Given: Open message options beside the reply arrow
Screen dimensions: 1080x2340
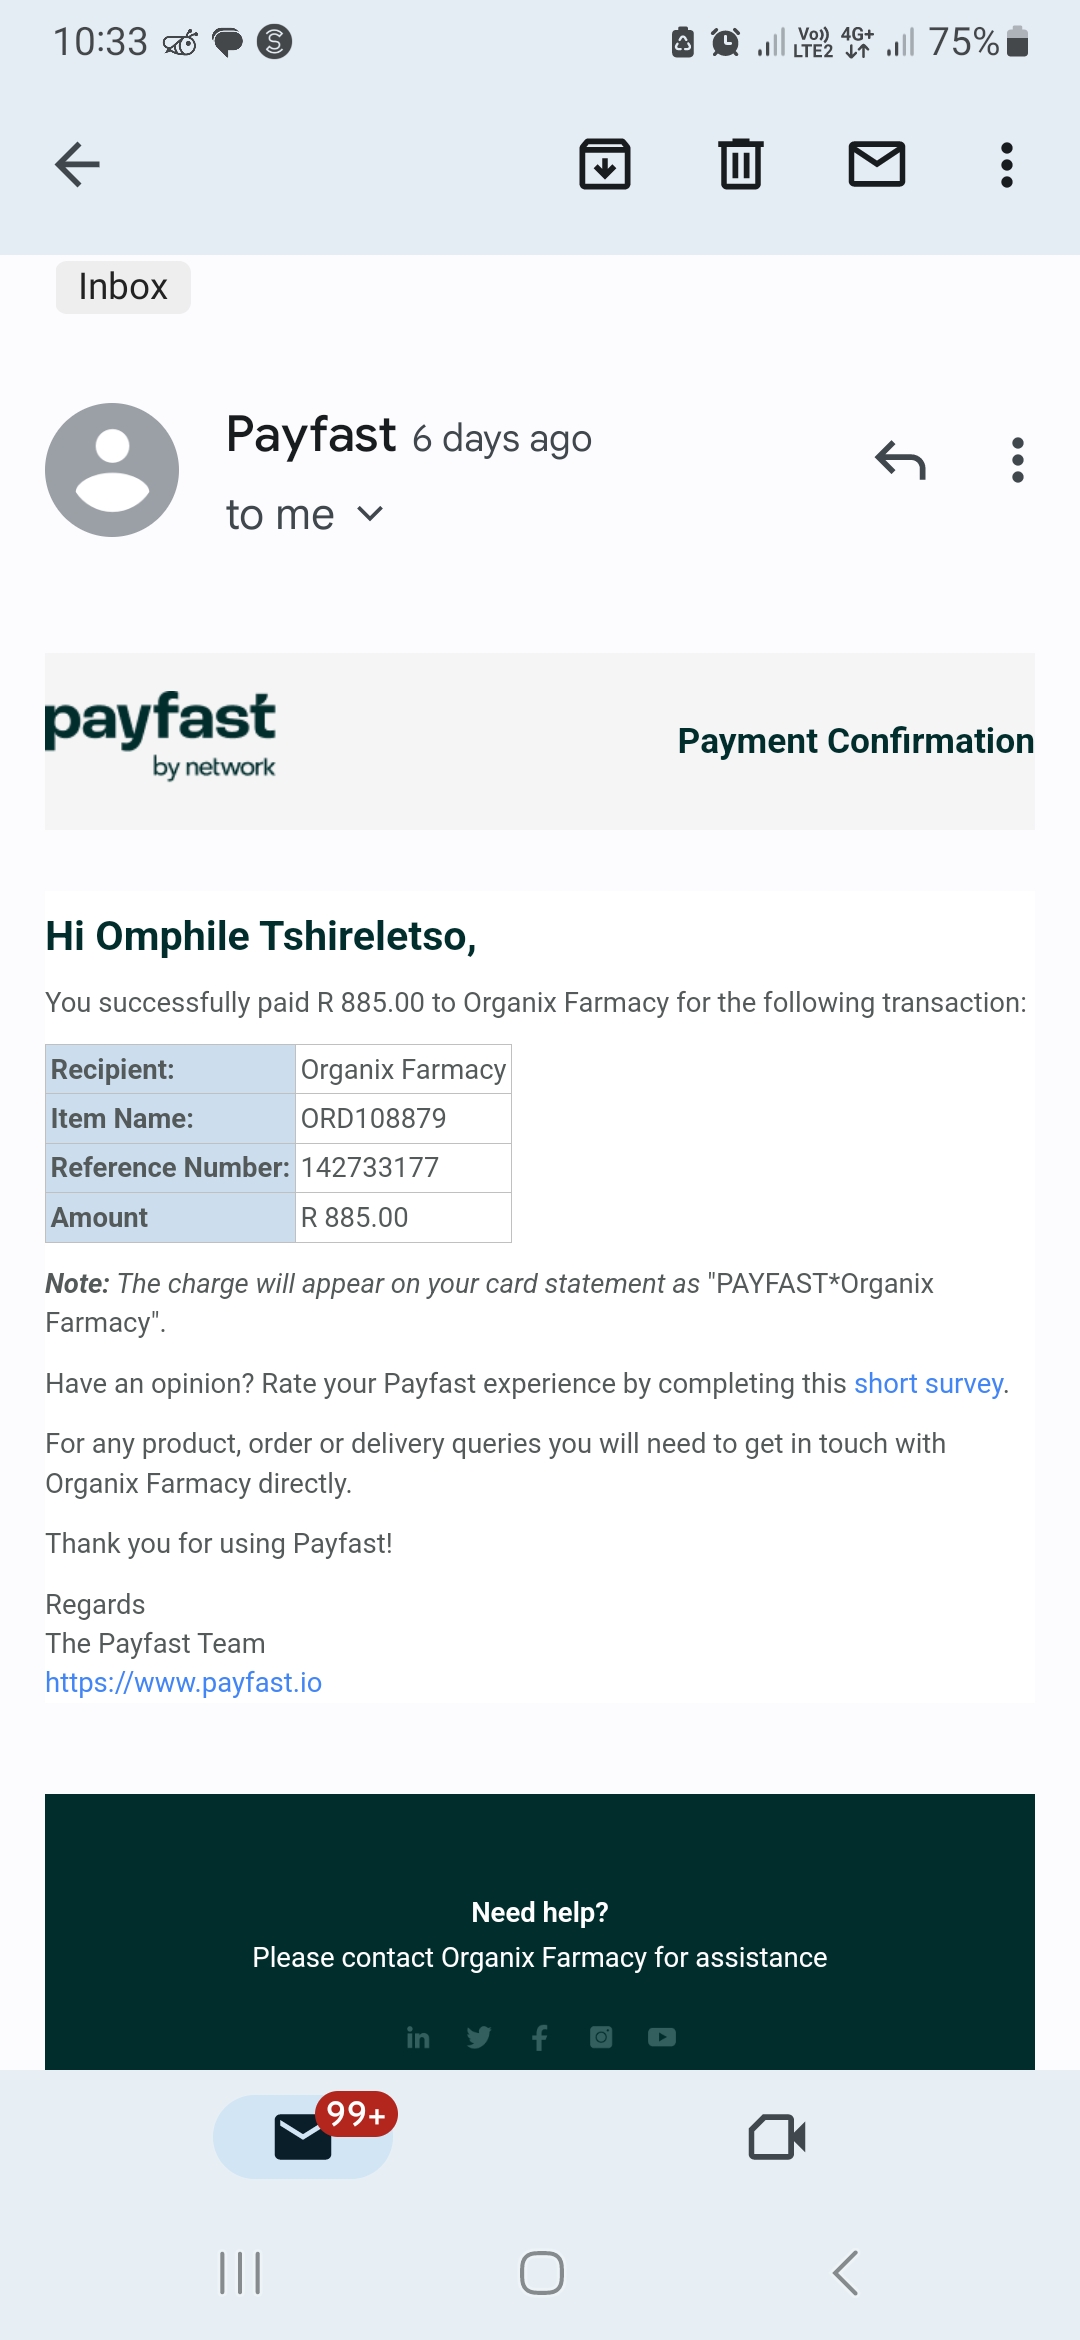Looking at the screenshot, I should click(x=1018, y=461).
